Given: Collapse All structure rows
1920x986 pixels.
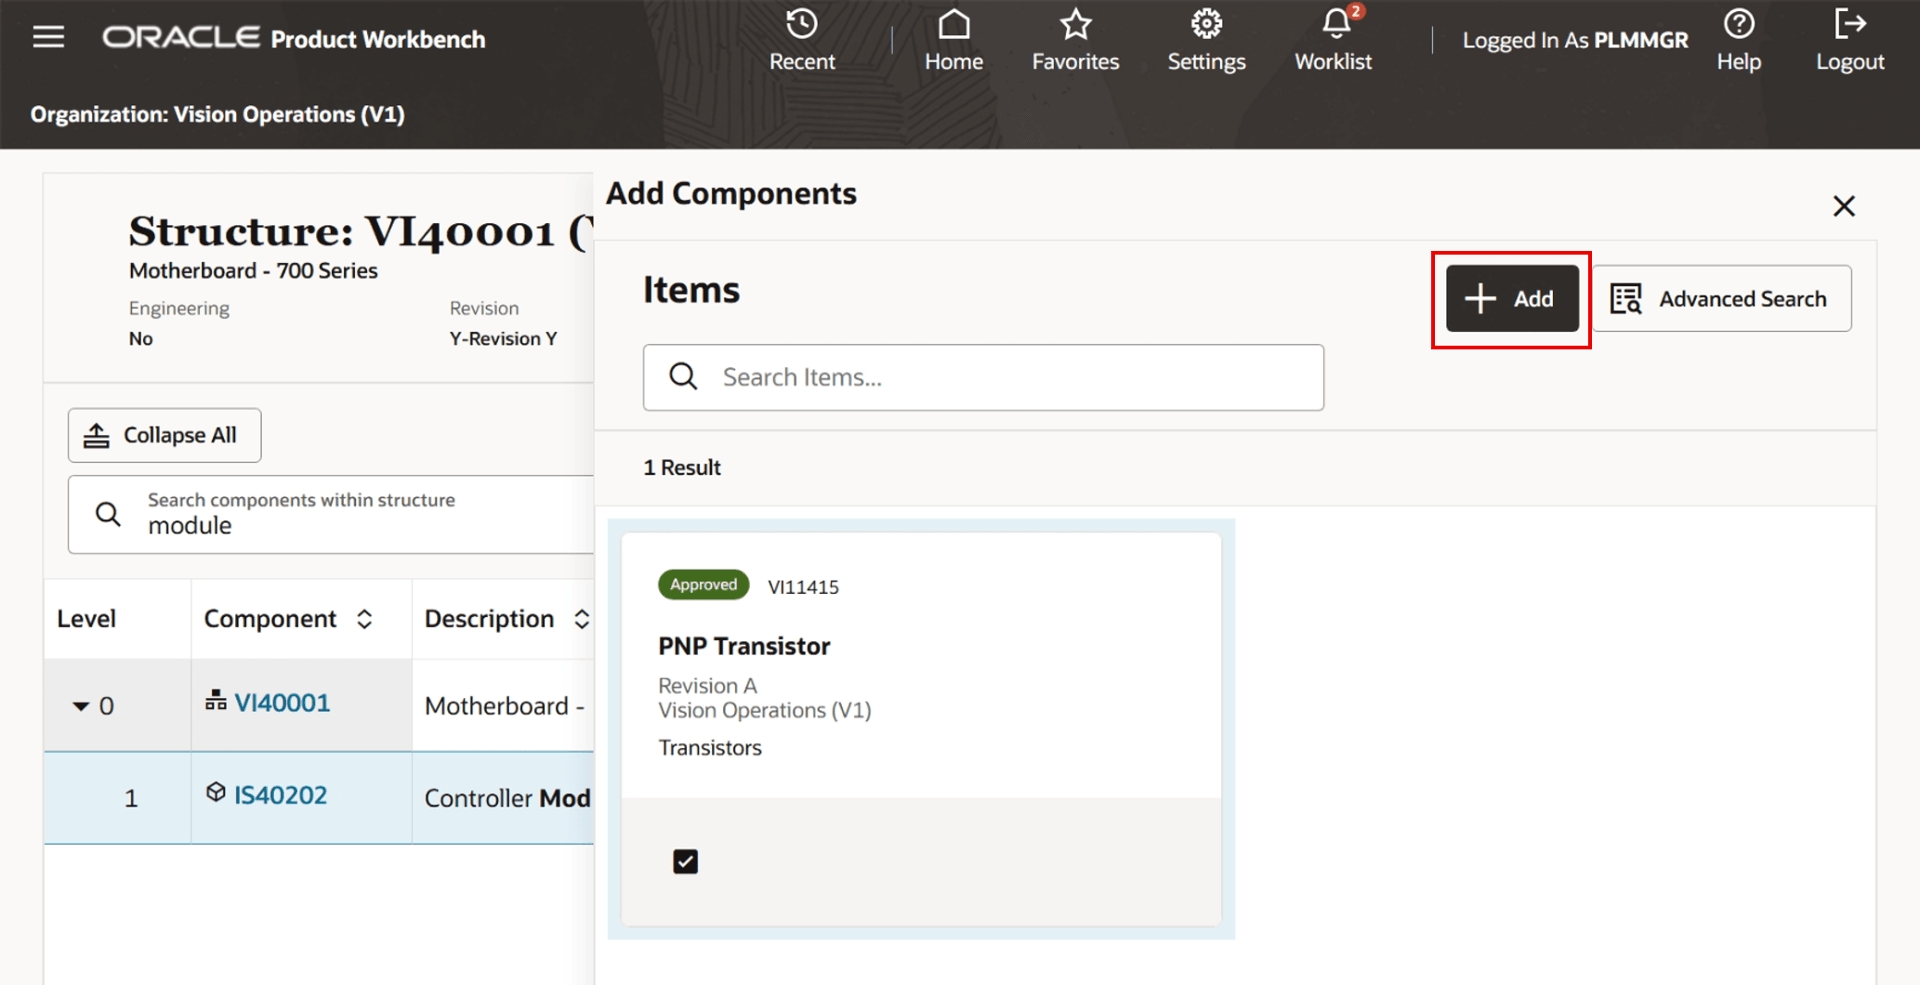Looking at the screenshot, I should [163, 435].
